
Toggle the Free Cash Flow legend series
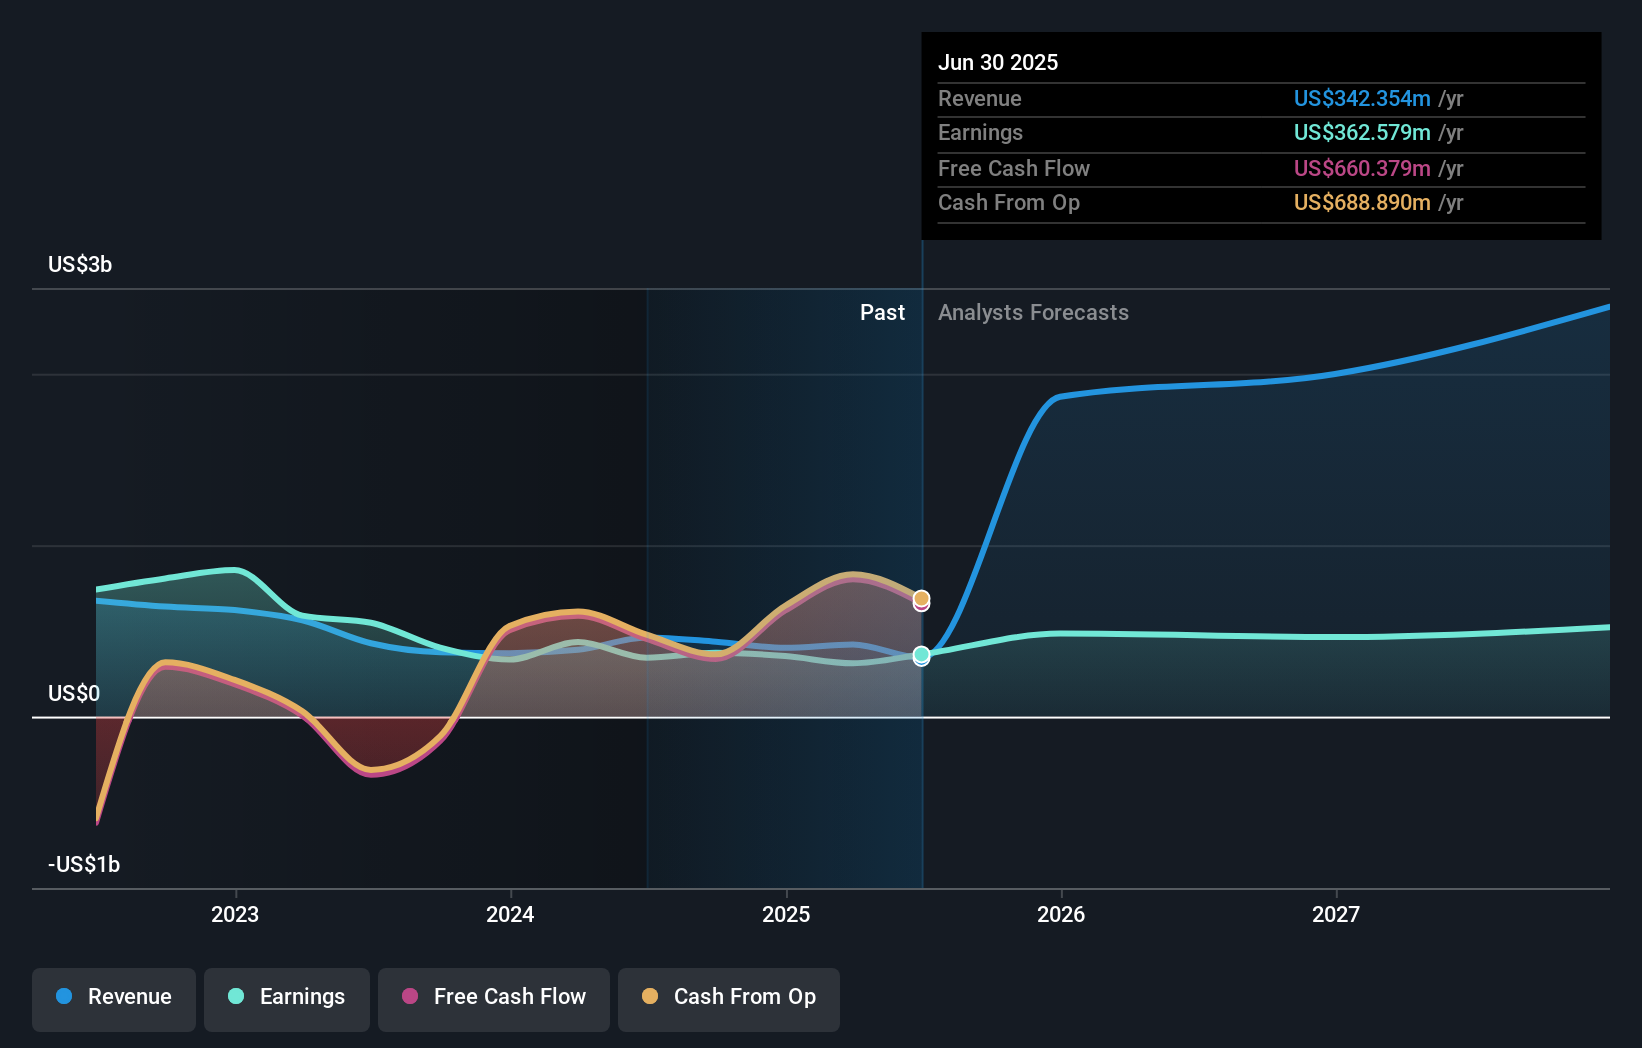click(494, 999)
